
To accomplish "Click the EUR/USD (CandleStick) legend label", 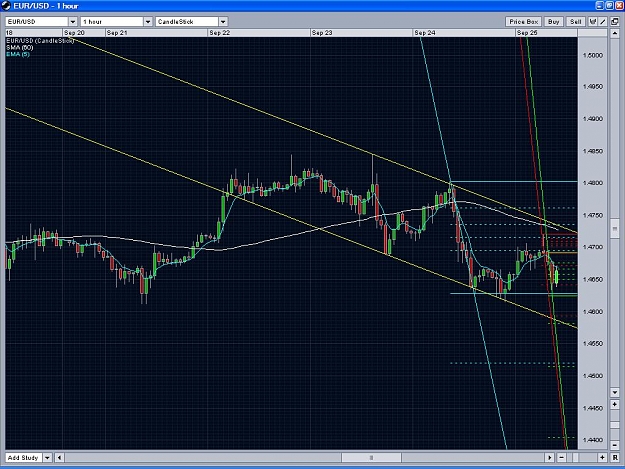I will point(40,41).
